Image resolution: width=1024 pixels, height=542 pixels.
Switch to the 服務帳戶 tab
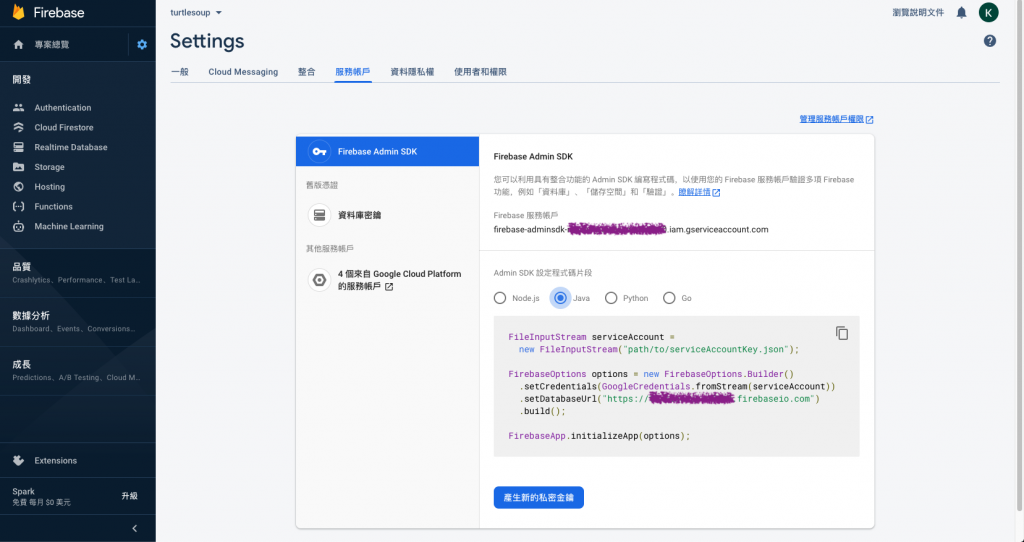[x=353, y=72]
